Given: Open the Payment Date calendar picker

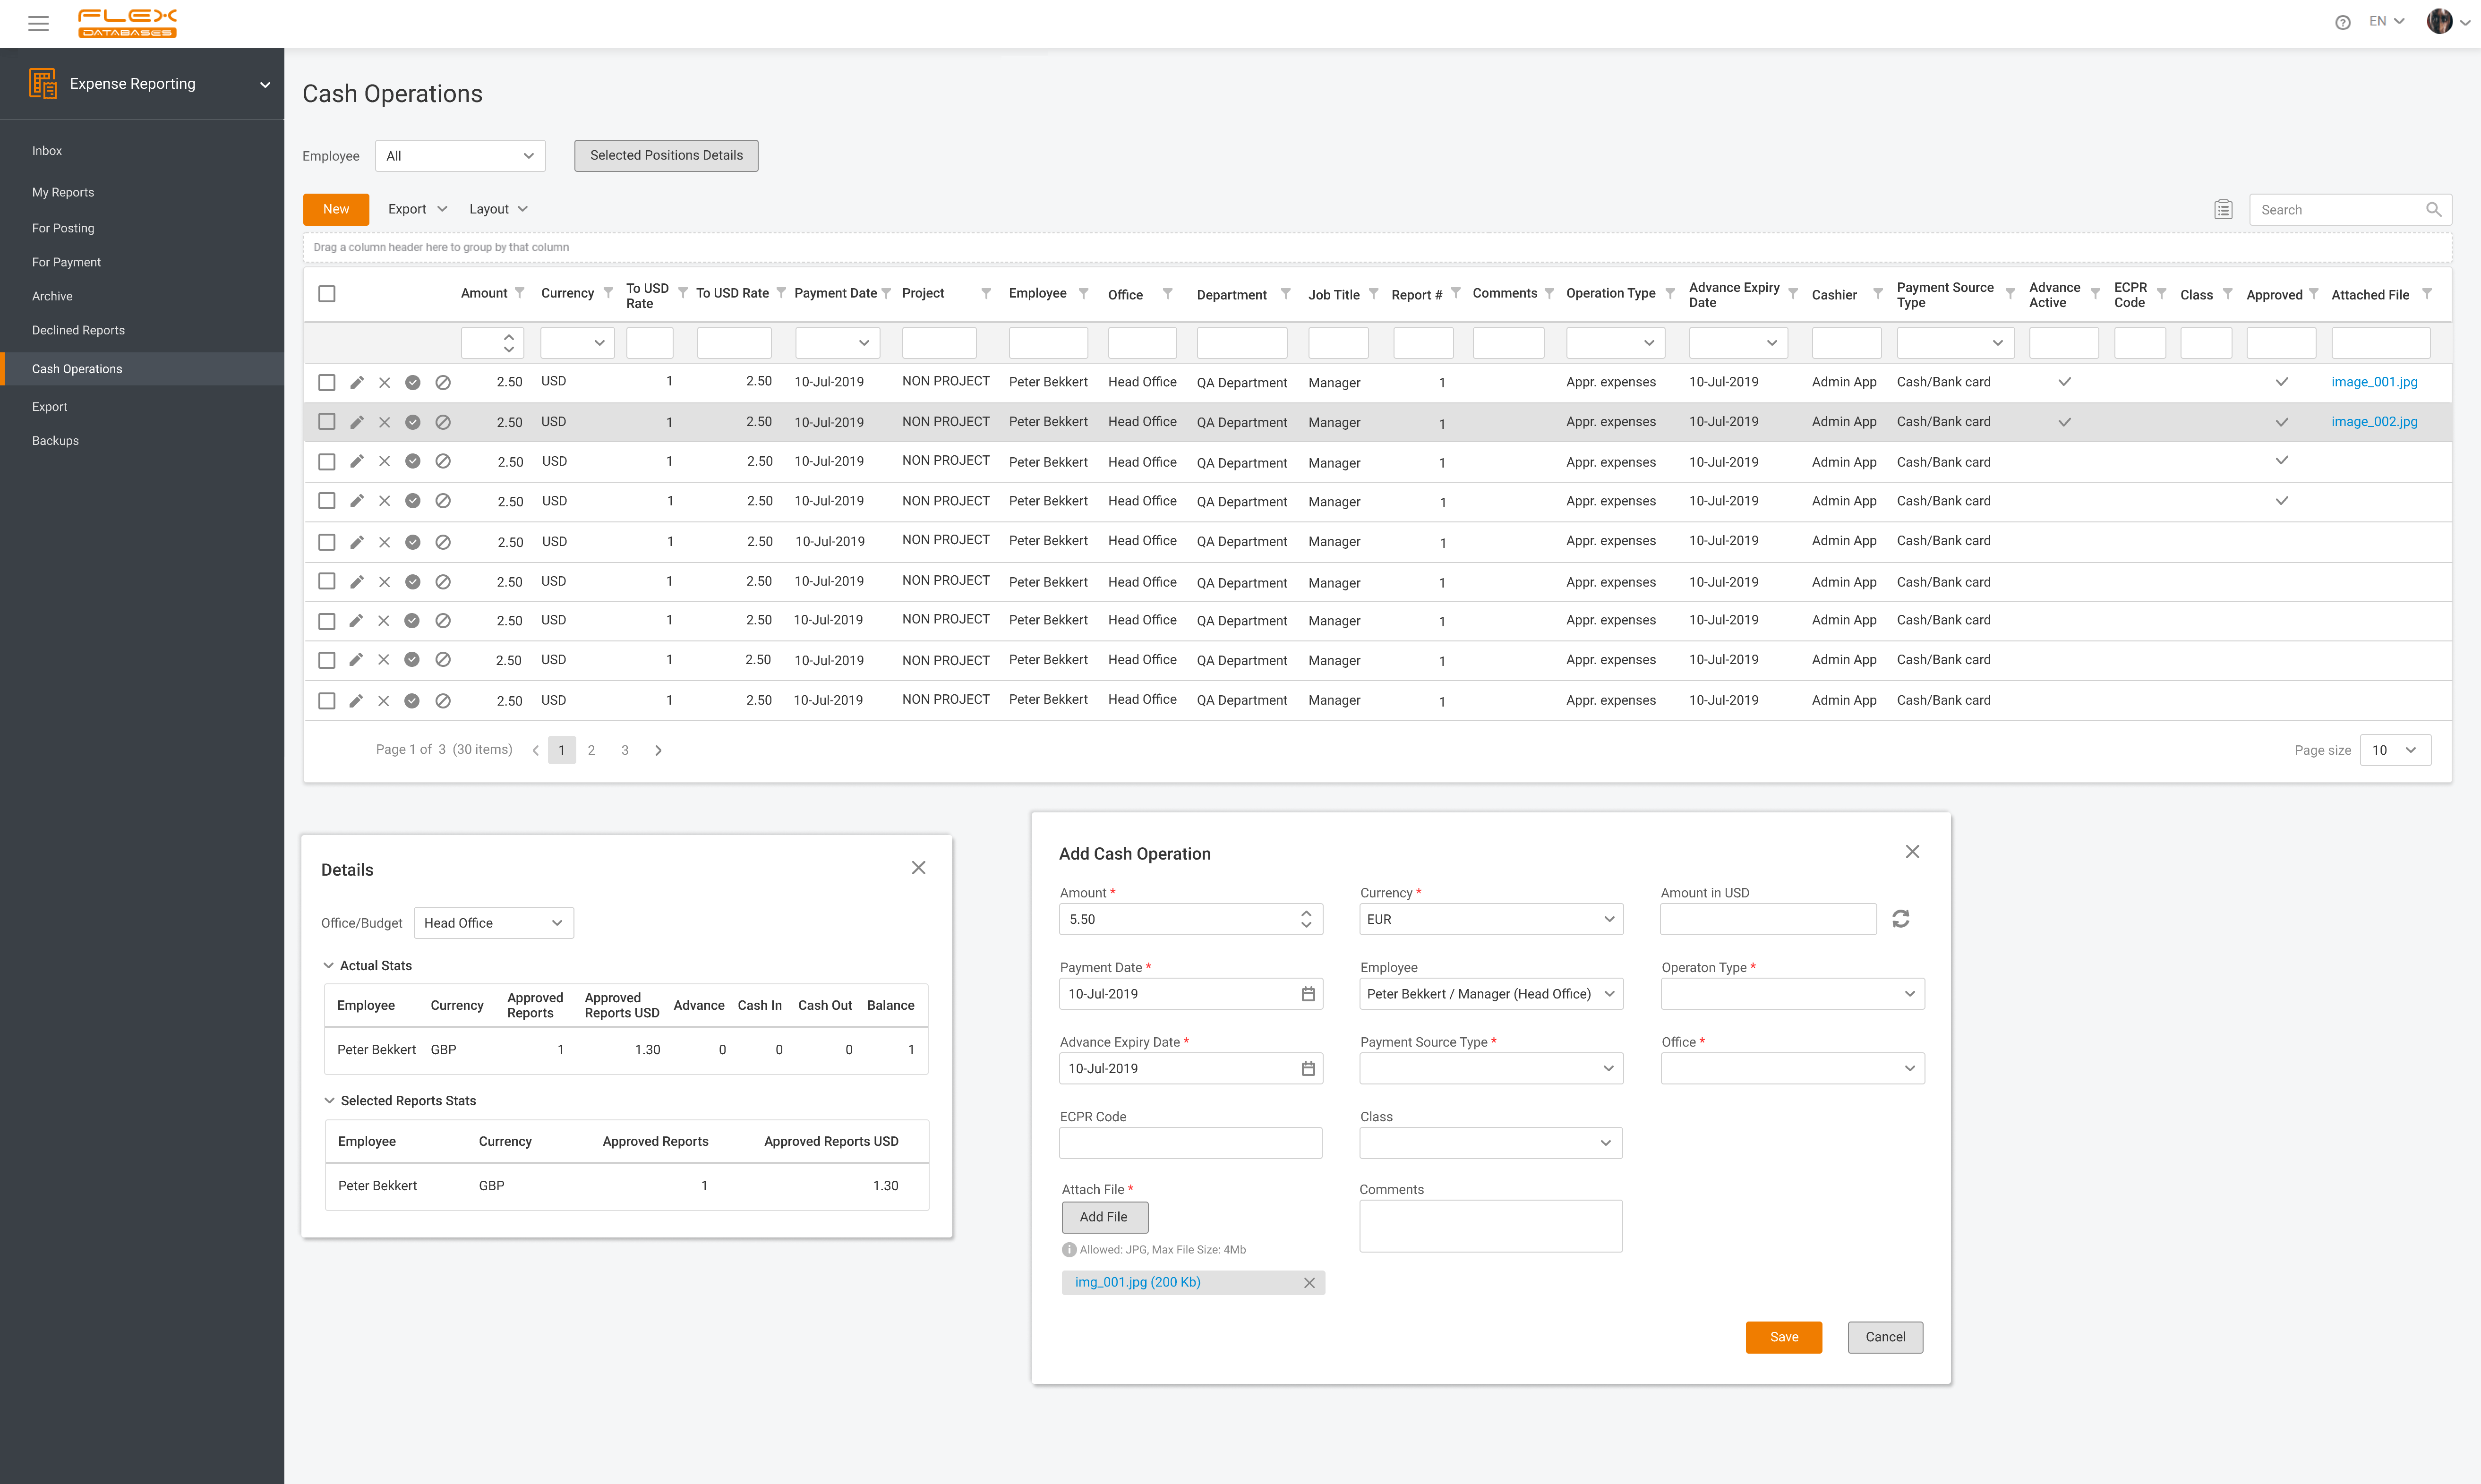Looking at the screenshot, I should pos(1307,994).
